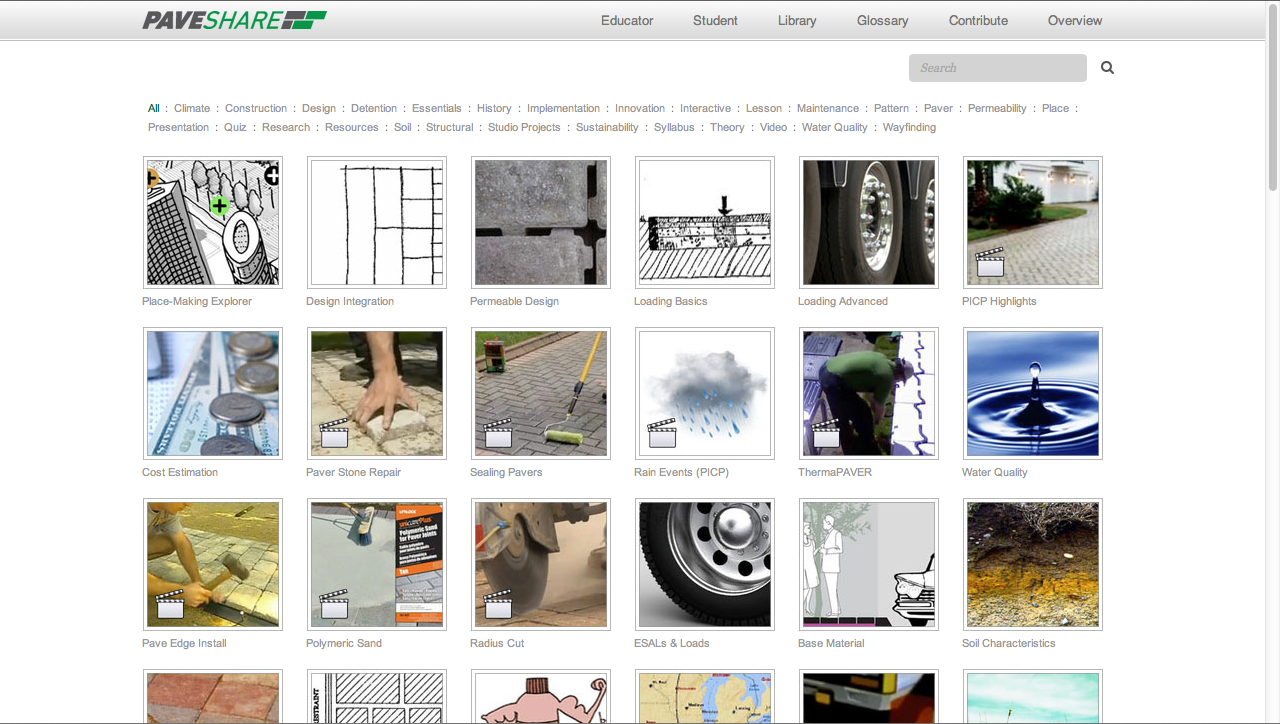
Task: Click the magnifying glass search icon
Action: click(x=1107, y=68)
